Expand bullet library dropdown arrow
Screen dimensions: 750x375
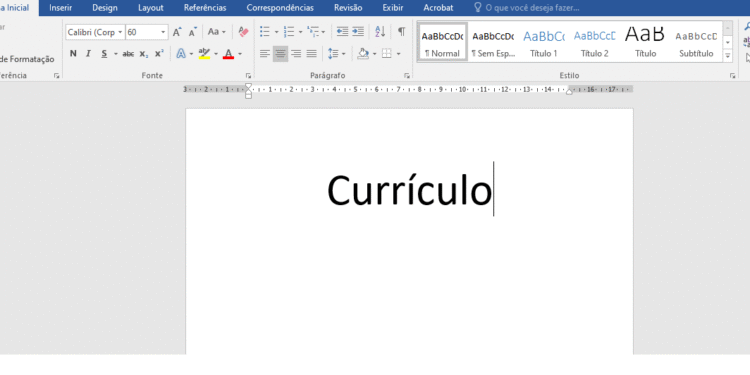tap(276, 32)
